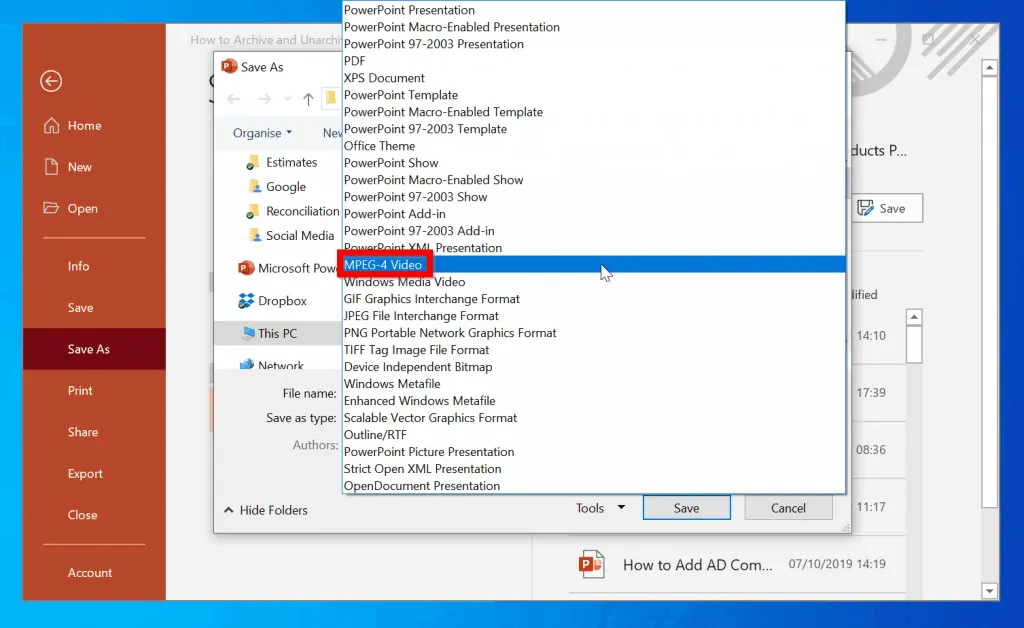This screenshot has height=628, width=1024.
Task: Select PowerPoint Presentation file type
Action: click(x=594, y=10)
